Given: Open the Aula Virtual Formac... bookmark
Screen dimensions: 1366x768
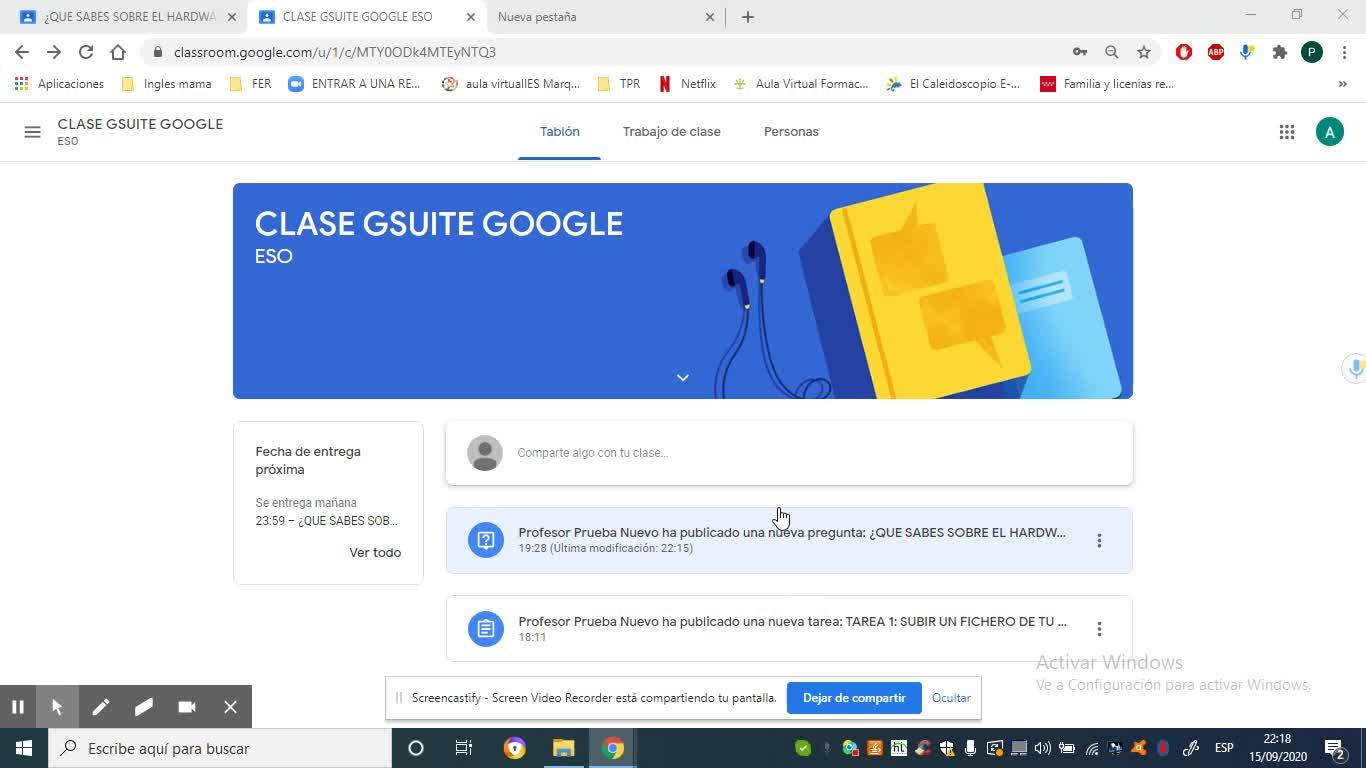Looking at the screenshot, I should click(x=801, y=84).
